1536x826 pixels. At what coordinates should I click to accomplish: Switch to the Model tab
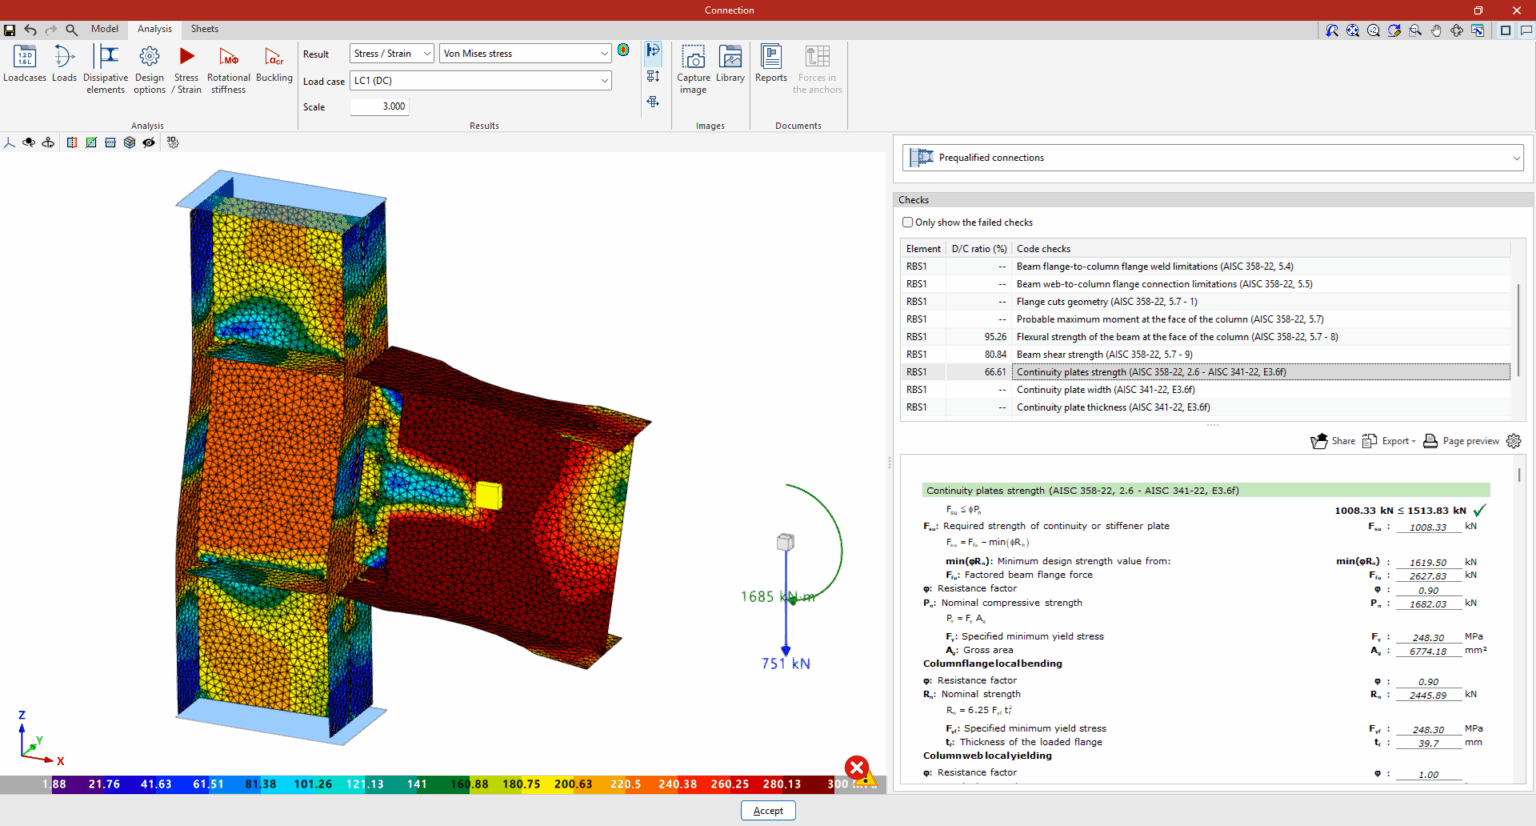[x=105, y=28]
